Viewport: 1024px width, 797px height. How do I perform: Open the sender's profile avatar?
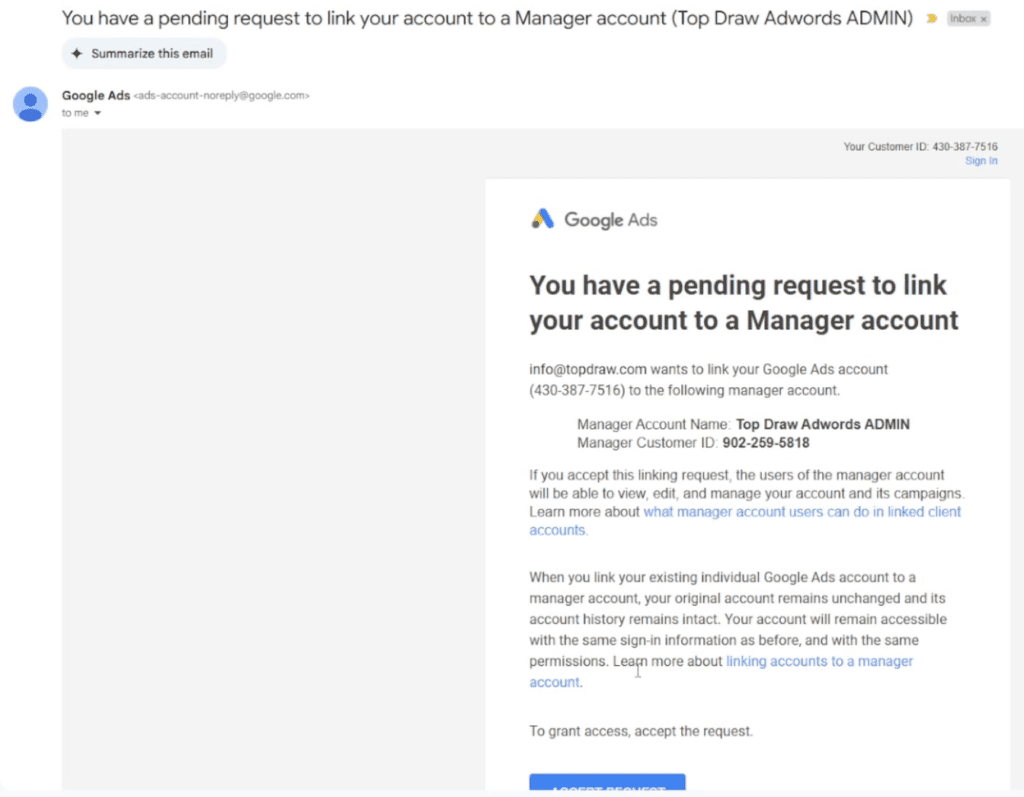tap(30, 104)
